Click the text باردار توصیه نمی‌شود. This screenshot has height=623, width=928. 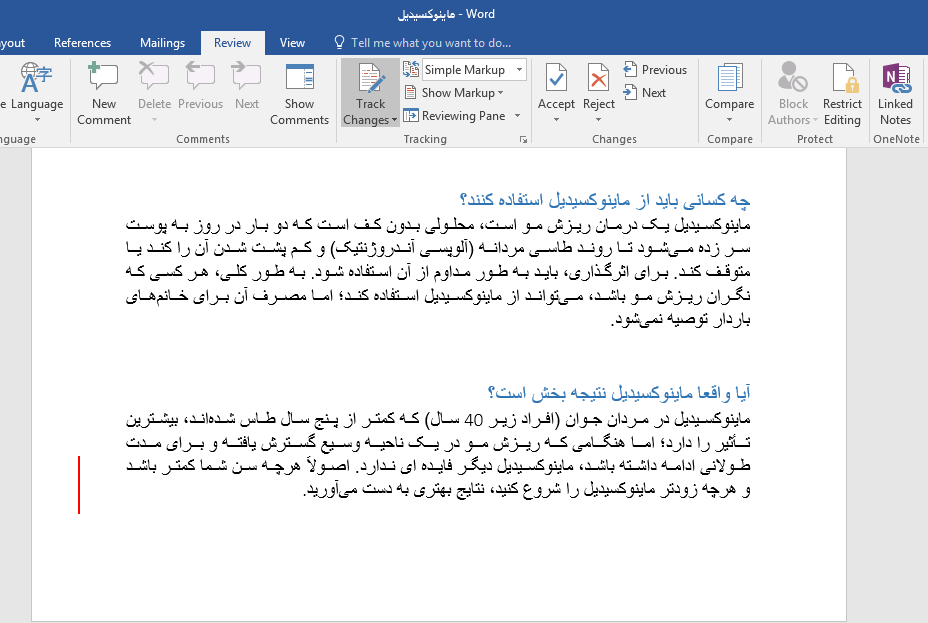tap(681, 320)
